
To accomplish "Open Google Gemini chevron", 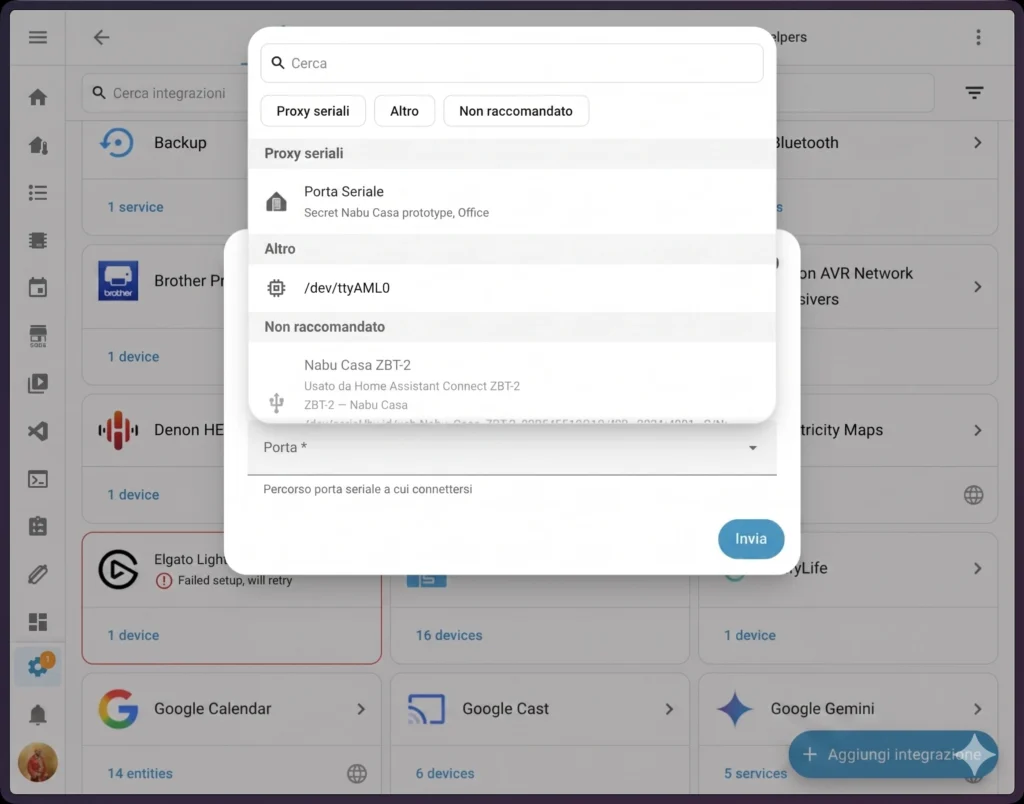I will click(x=977, y=709).
